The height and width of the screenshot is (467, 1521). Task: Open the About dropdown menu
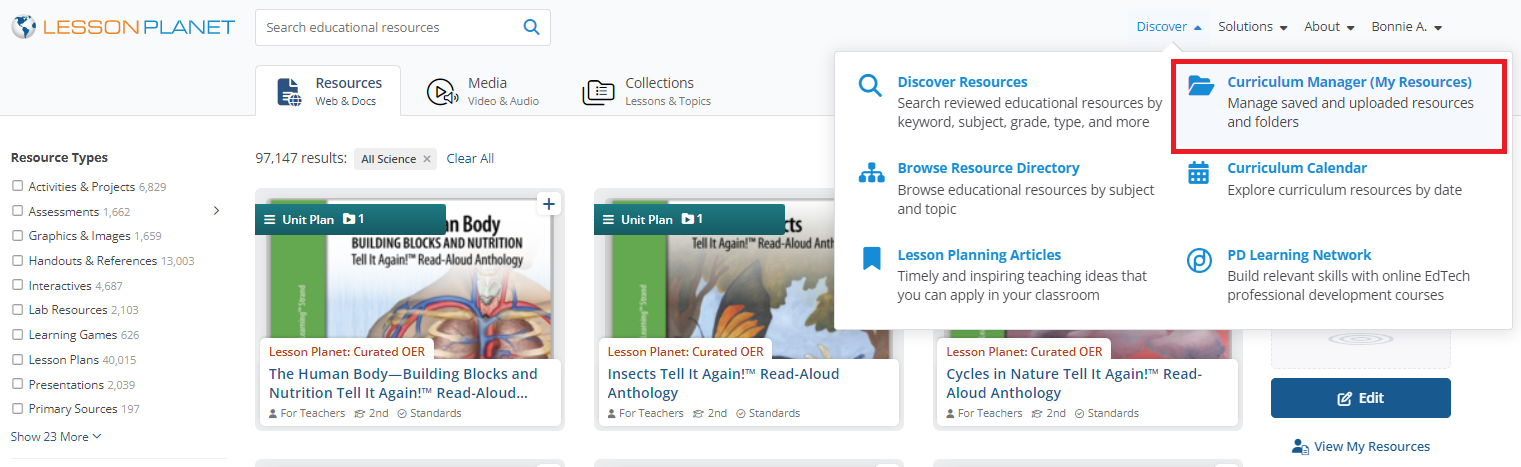click(x=1329, y=27)
